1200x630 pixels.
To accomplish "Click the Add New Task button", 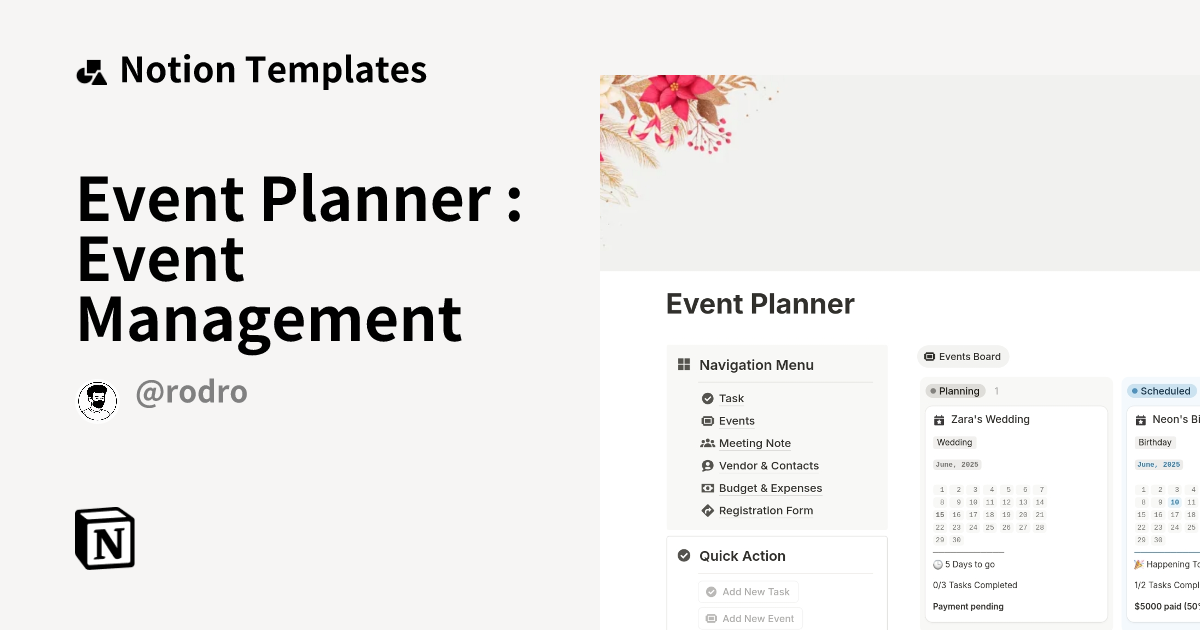I will (x=748, y=591).
